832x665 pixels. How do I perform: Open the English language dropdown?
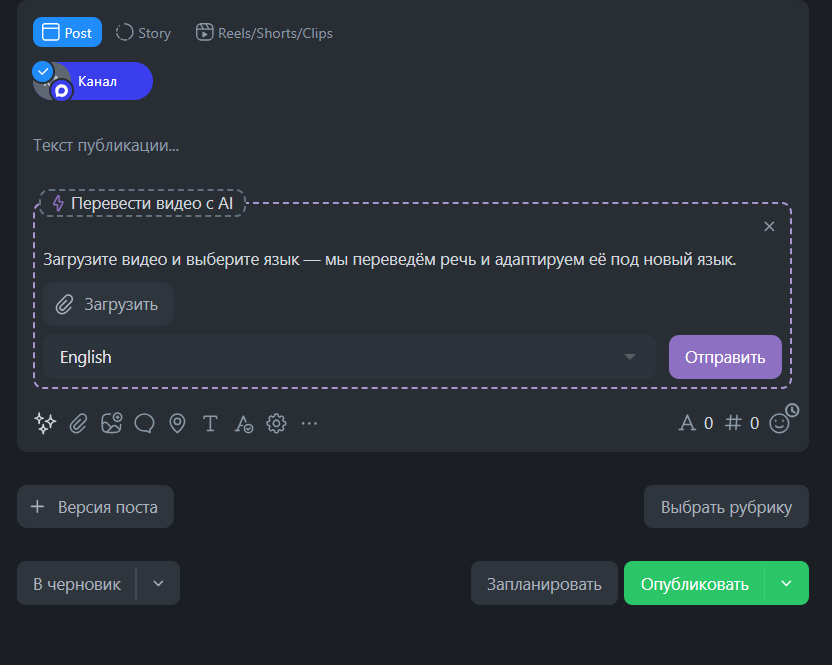(x=348, y=357)
